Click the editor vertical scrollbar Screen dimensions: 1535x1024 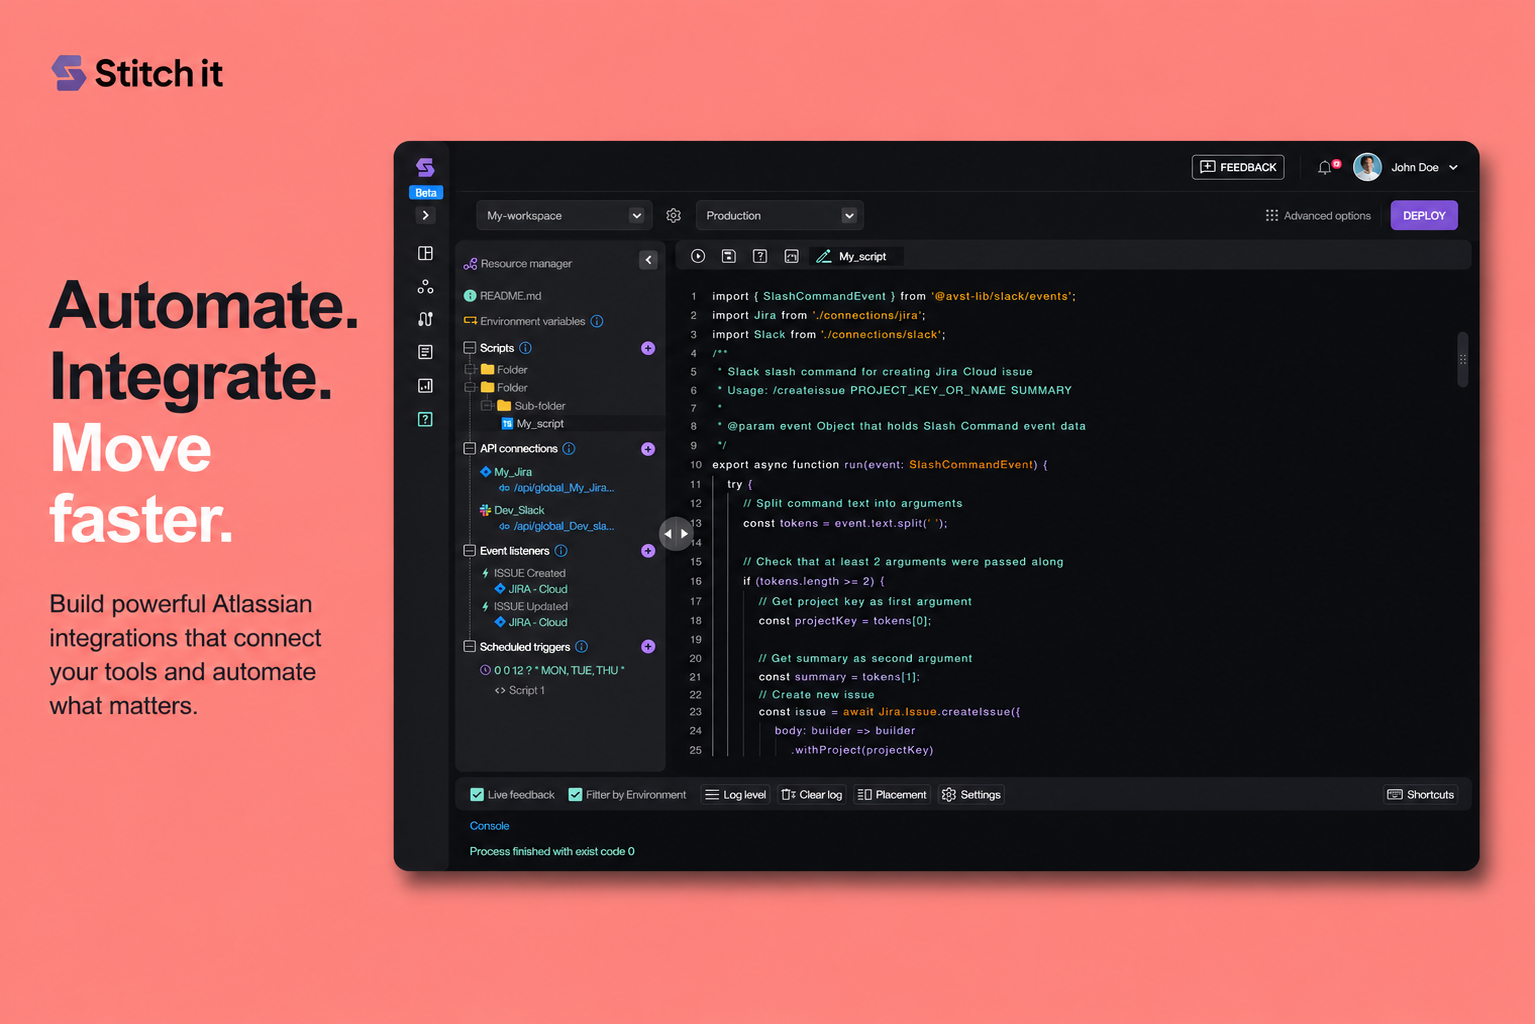[x=1462, y=359]
